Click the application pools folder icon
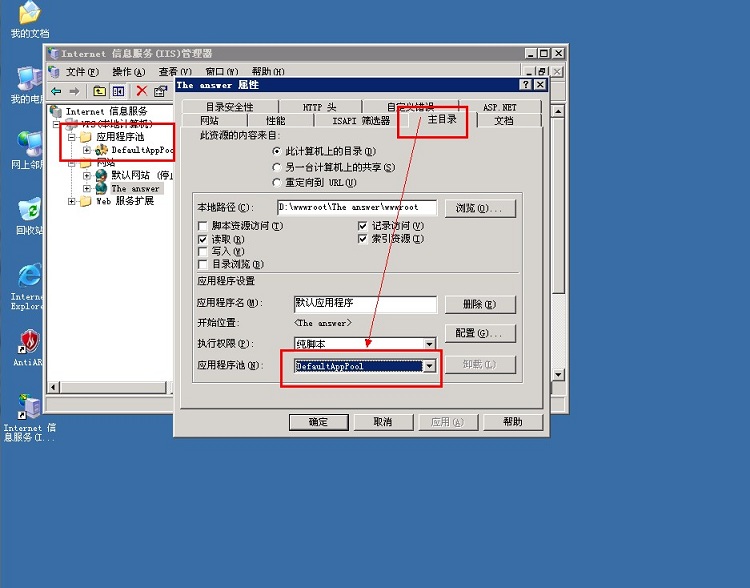Image resolution: width=750 pixels, height=588 pixels. coord(86,137)
